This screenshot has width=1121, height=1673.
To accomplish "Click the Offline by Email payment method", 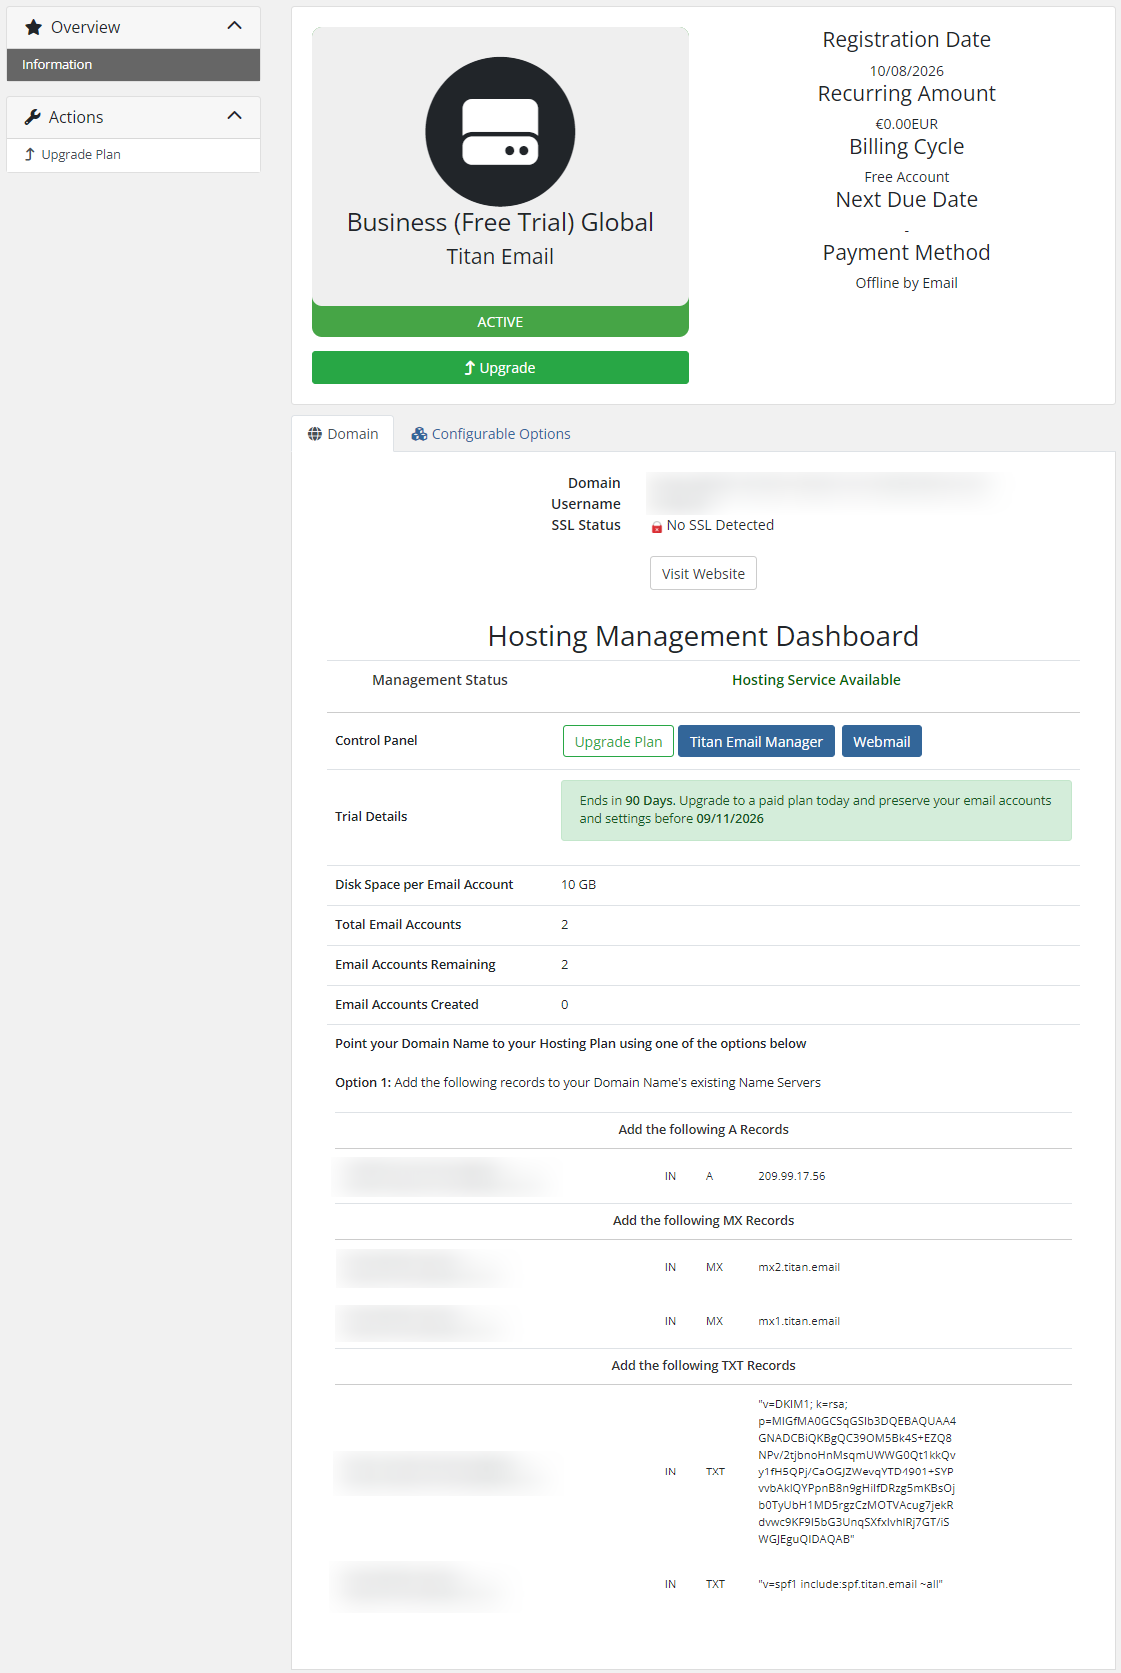I will point(907,283).
